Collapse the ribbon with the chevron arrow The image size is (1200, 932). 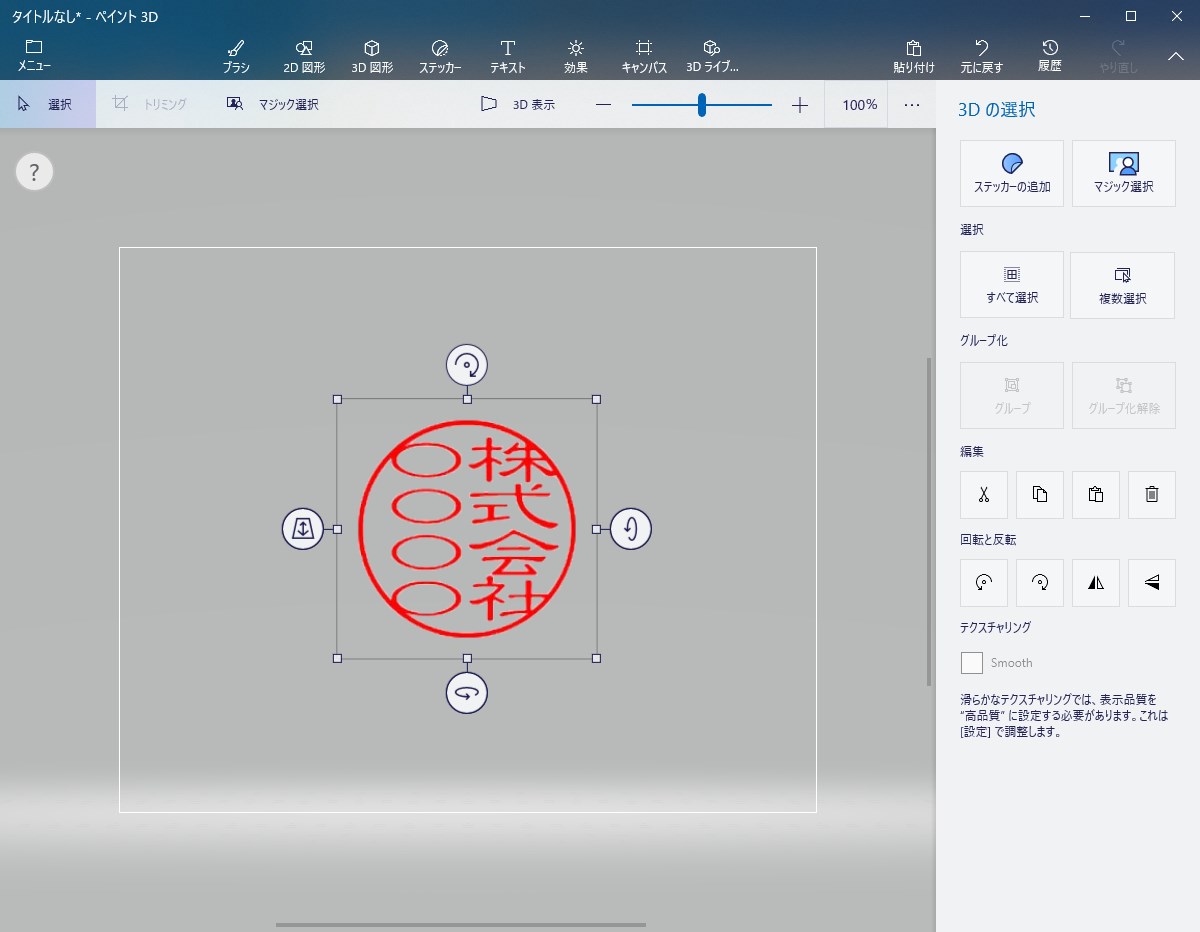pos(1176,56)
